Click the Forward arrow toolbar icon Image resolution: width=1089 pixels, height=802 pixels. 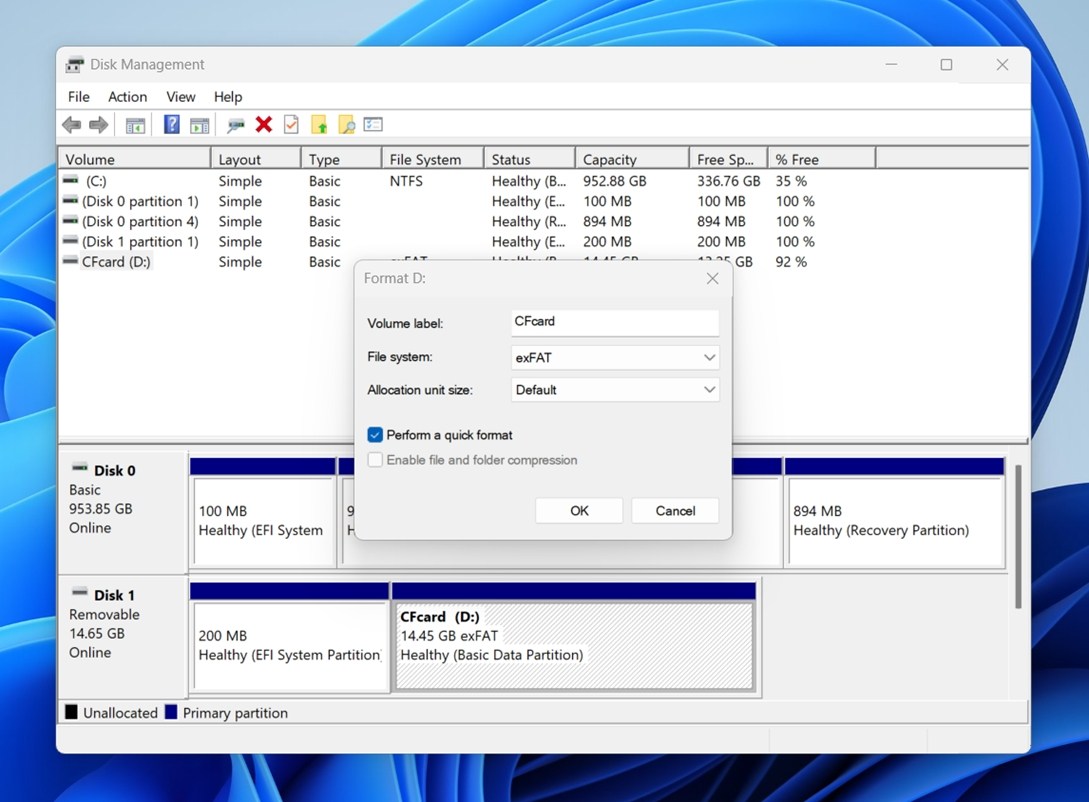click(99, 125)
